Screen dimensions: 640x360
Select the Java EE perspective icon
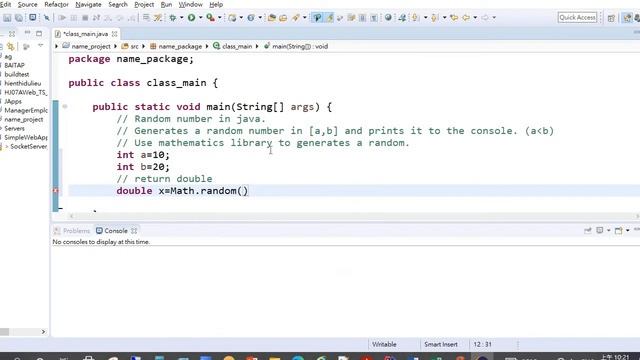point(627,18)
